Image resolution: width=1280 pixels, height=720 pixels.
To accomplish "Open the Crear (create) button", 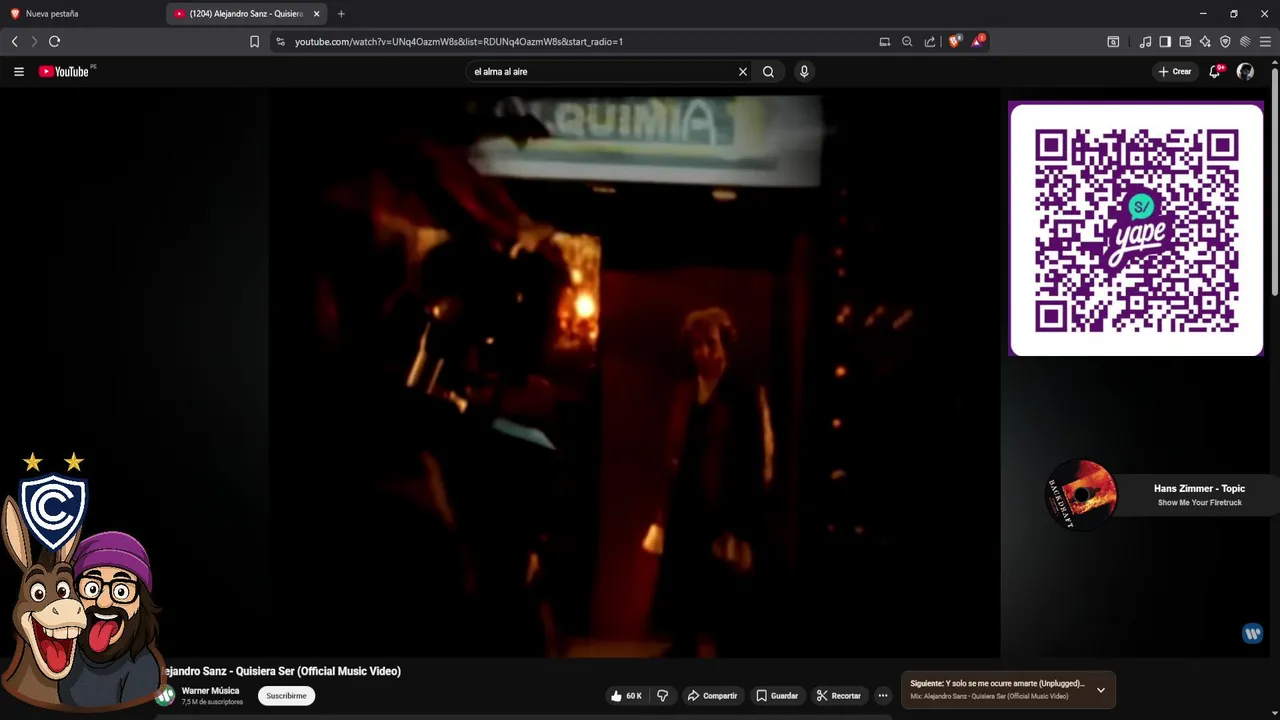I will 1175,72.
